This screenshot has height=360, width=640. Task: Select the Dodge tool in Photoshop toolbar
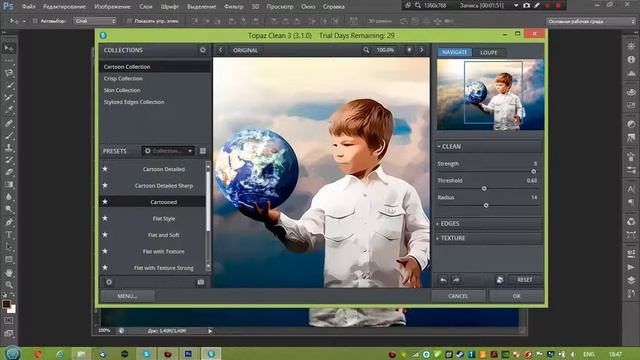9,210
